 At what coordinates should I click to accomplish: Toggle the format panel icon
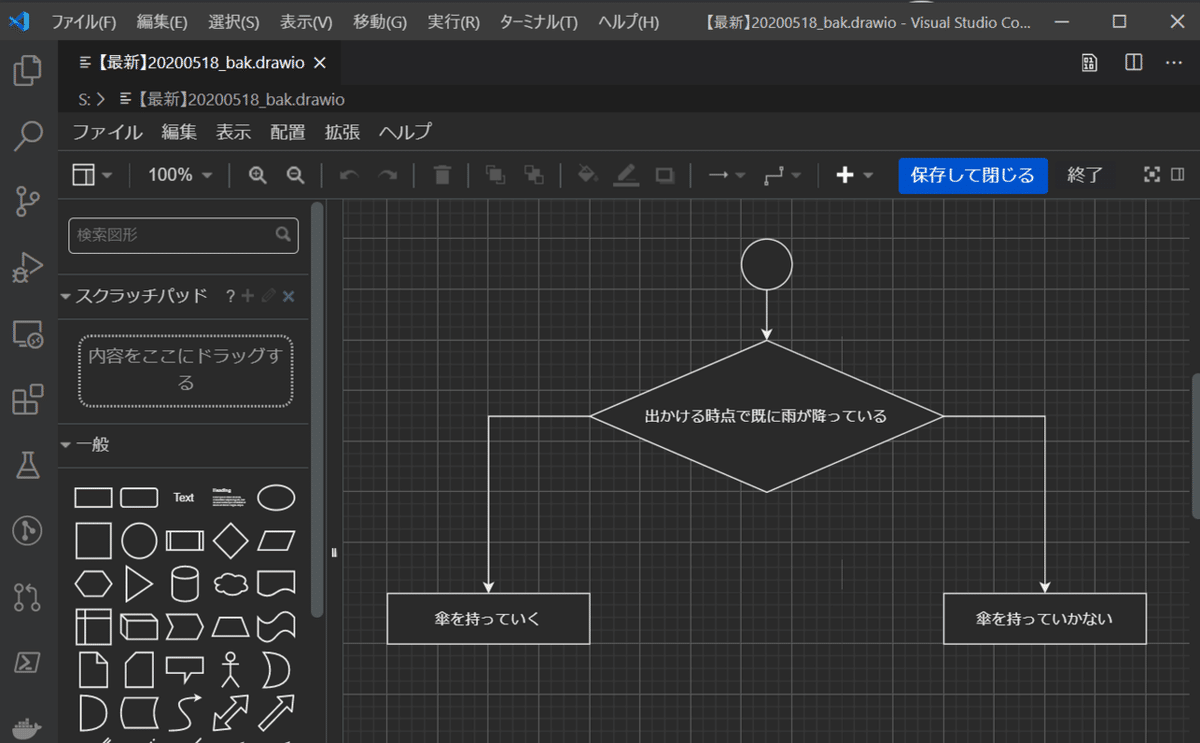point(1178,175)
